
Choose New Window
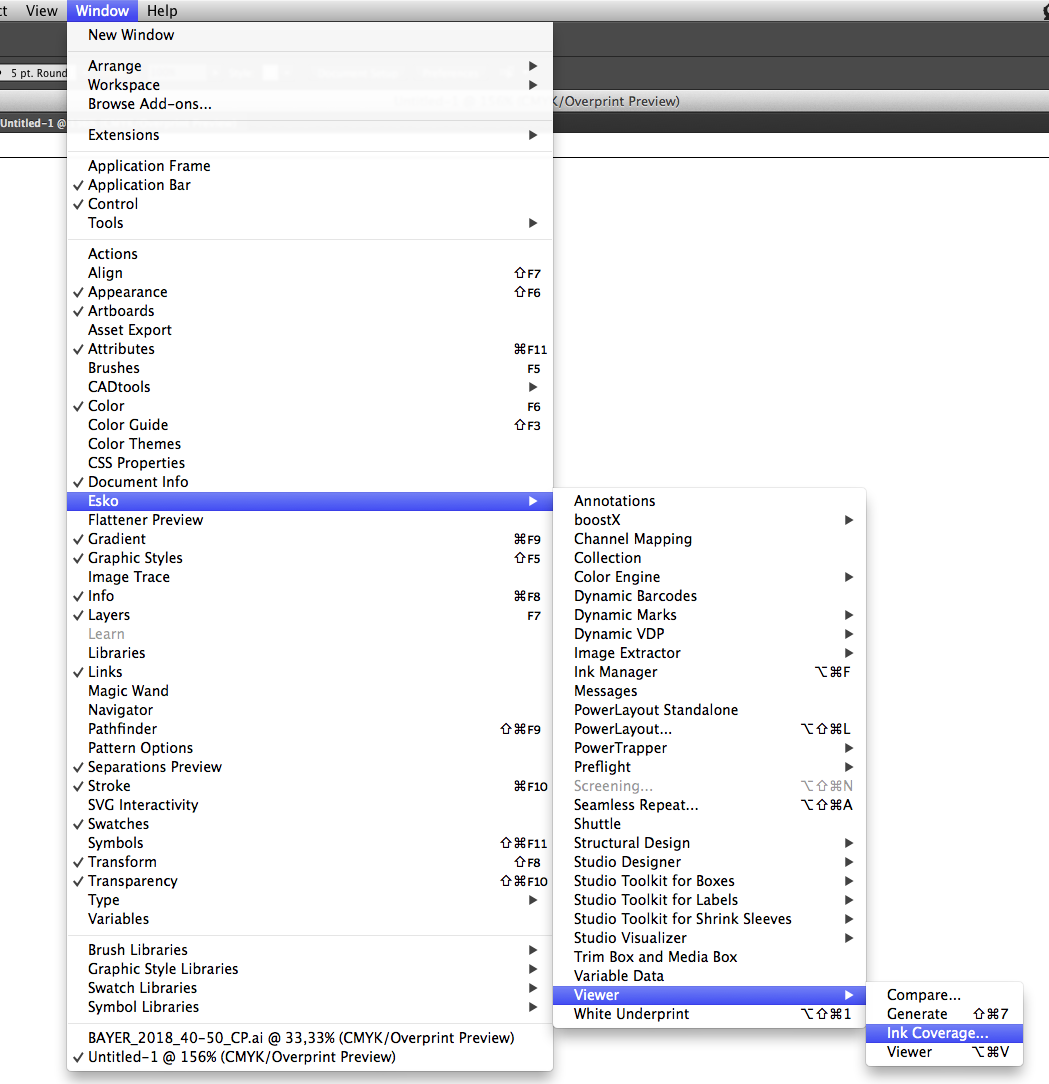[x=310, y=35]
